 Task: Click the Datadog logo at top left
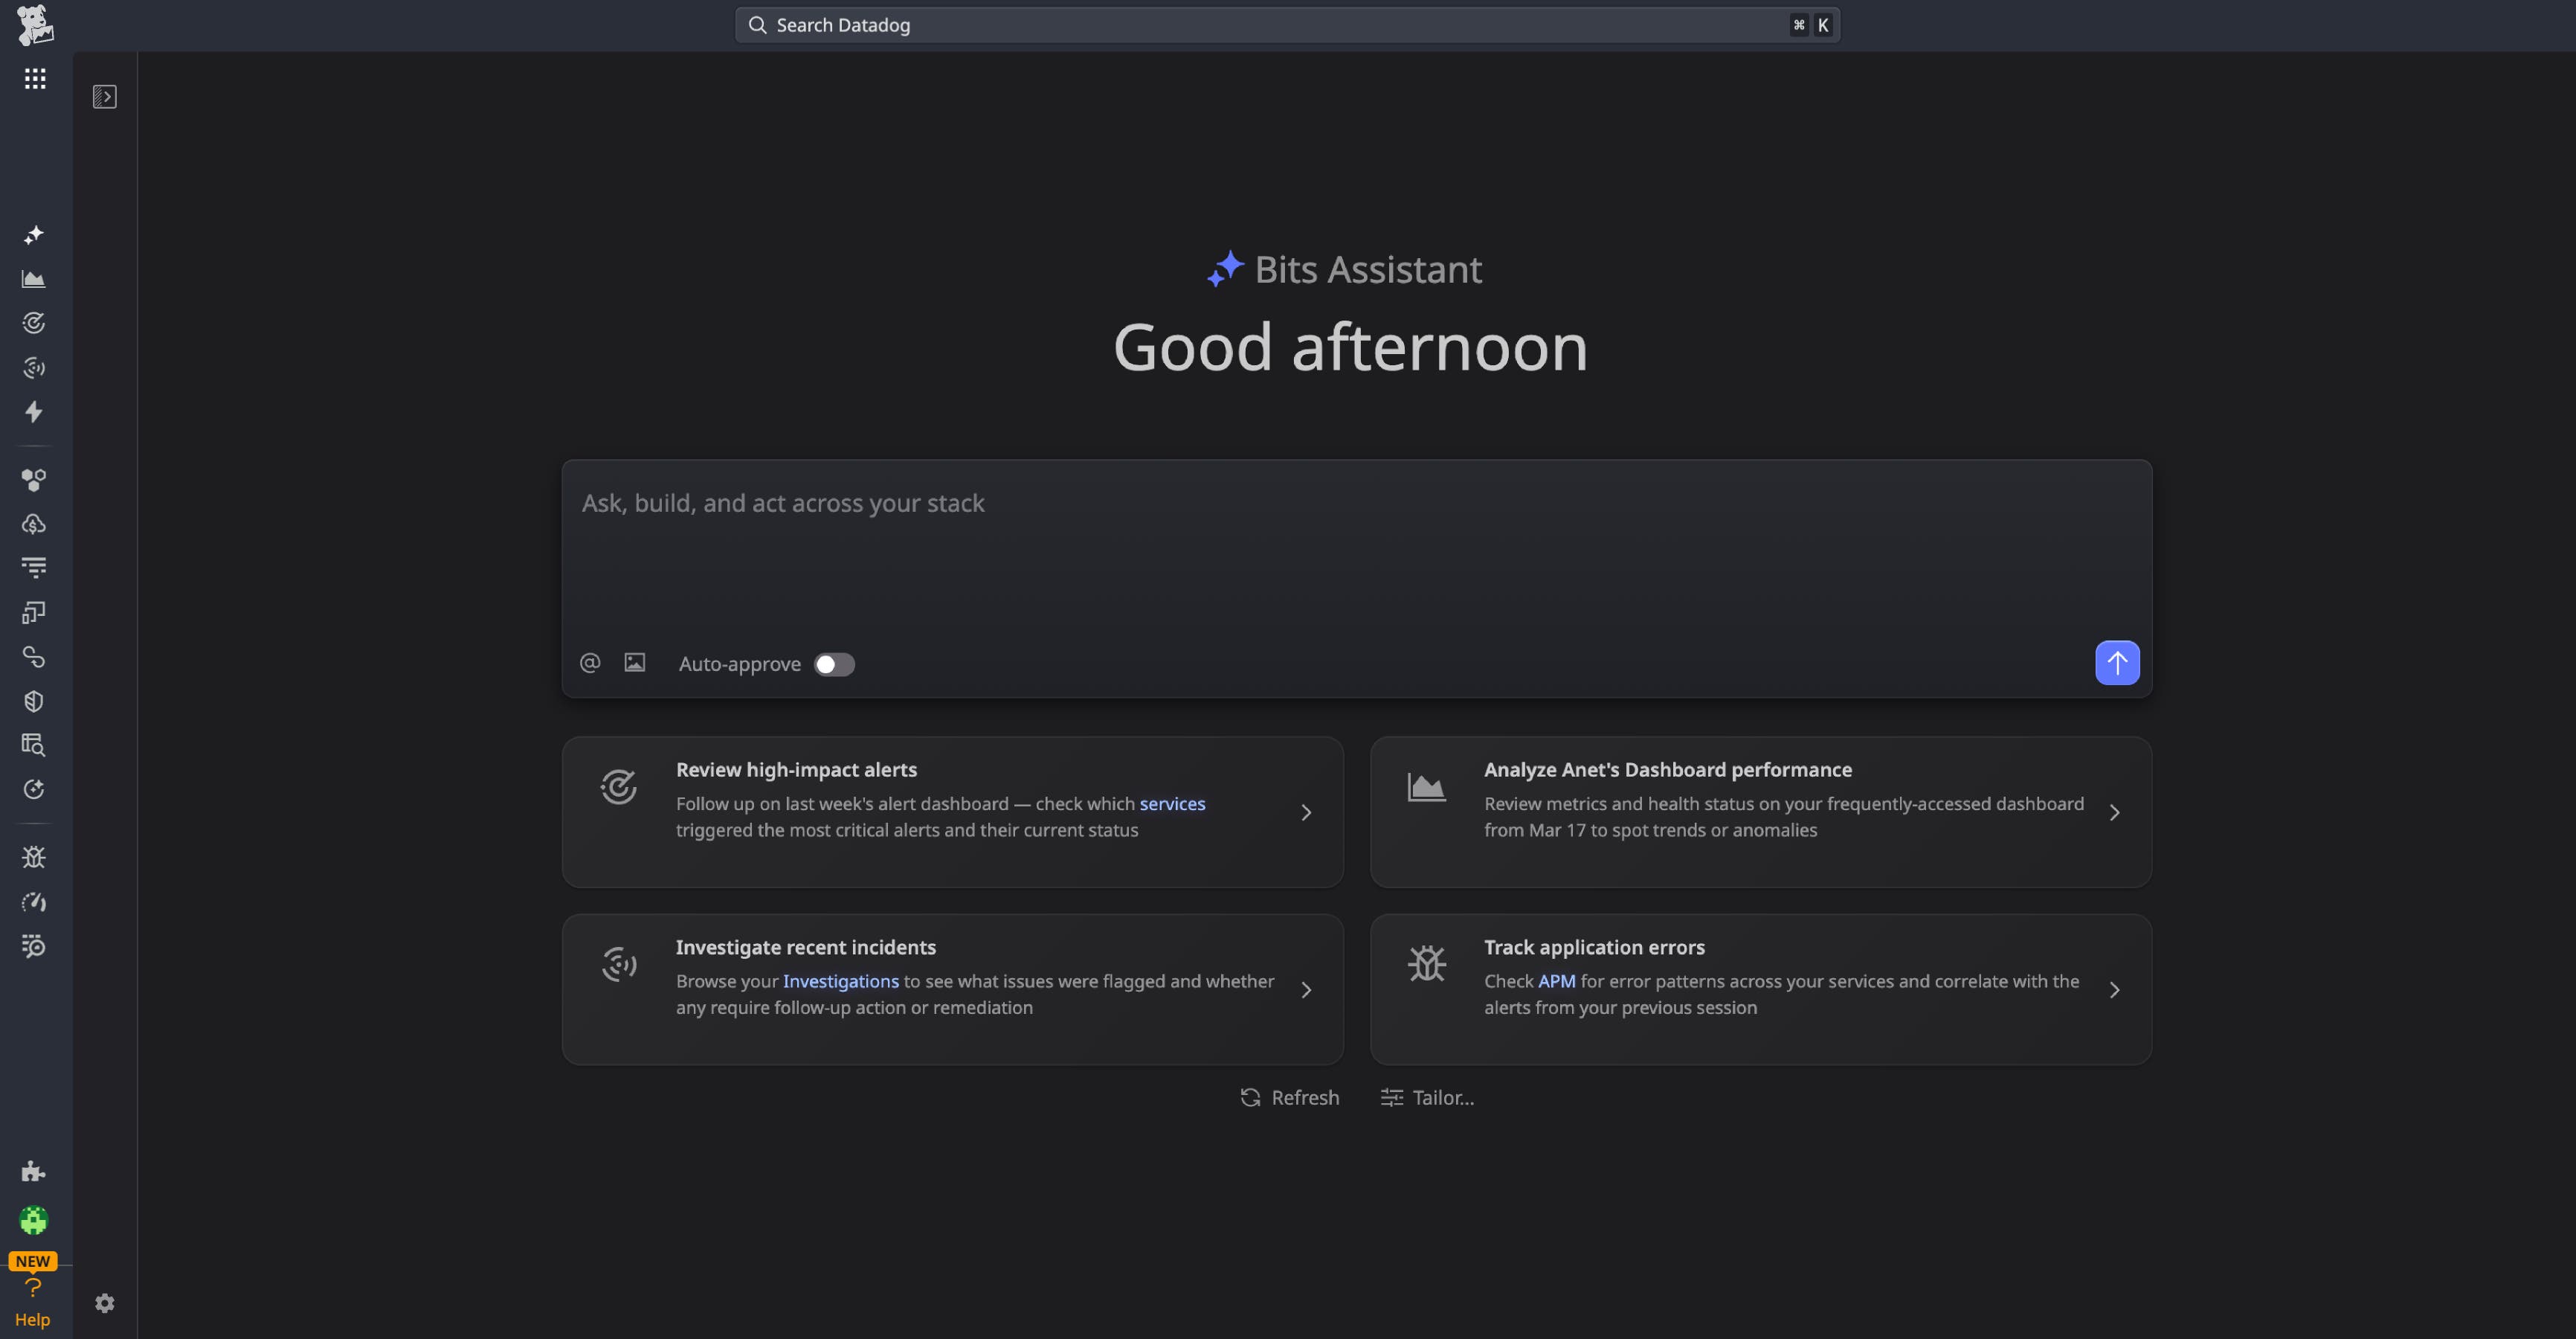(35, 25)
